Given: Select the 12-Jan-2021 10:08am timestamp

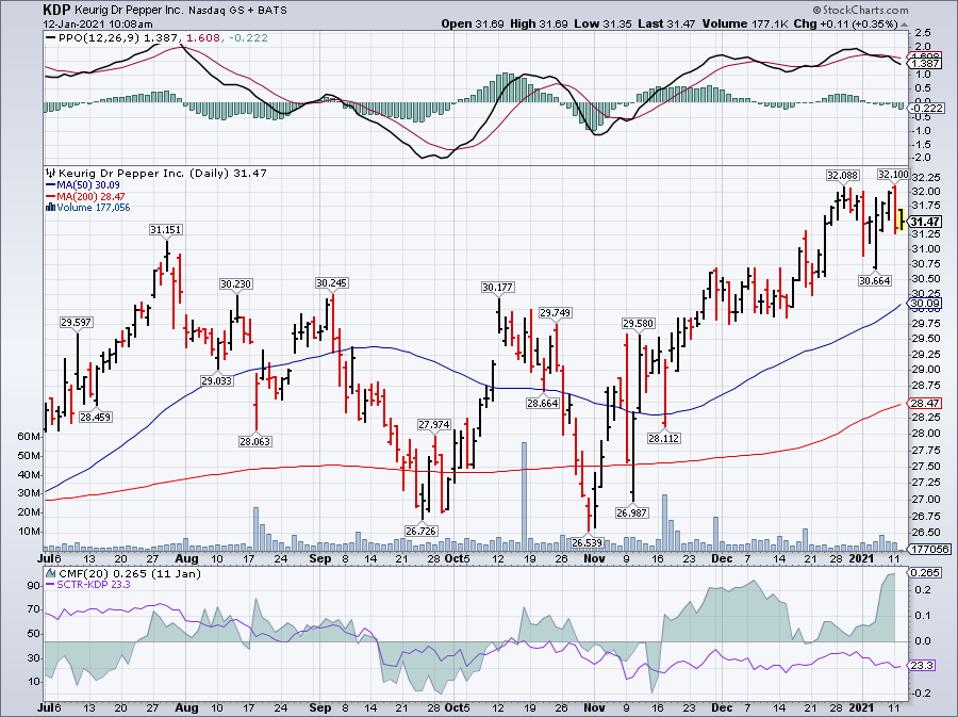Looking at the screenshot, I should click(98, 24).
